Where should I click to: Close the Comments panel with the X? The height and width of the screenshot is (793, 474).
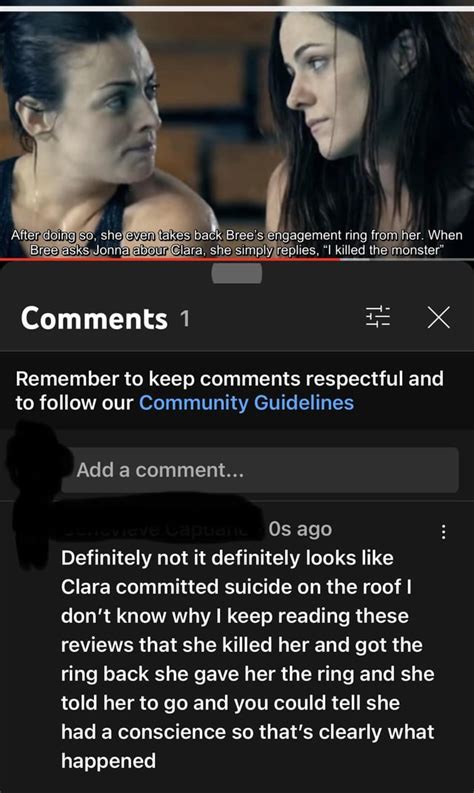tap(438, 318)
